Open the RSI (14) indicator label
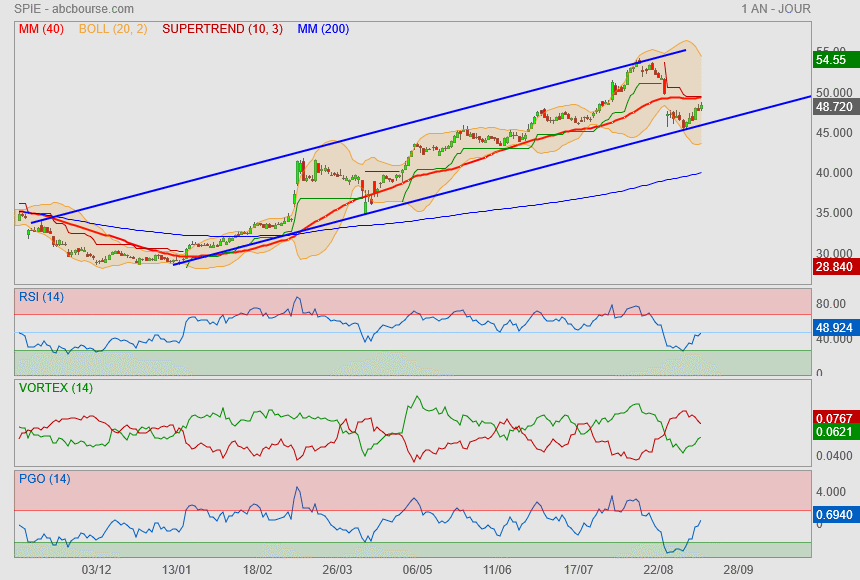The width and height of the screenshot is (860, 580). click(x=42, y=296)
